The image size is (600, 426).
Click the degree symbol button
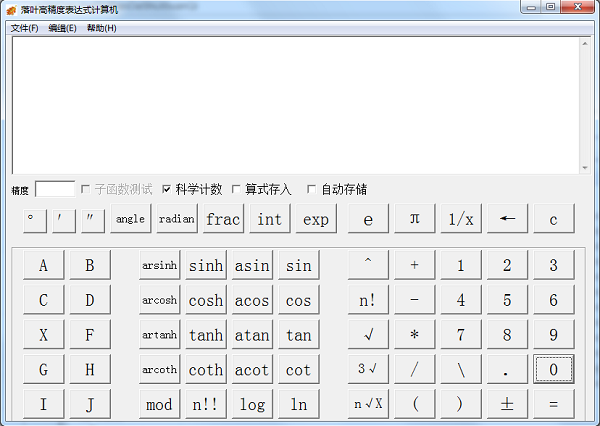coord(35,221)
